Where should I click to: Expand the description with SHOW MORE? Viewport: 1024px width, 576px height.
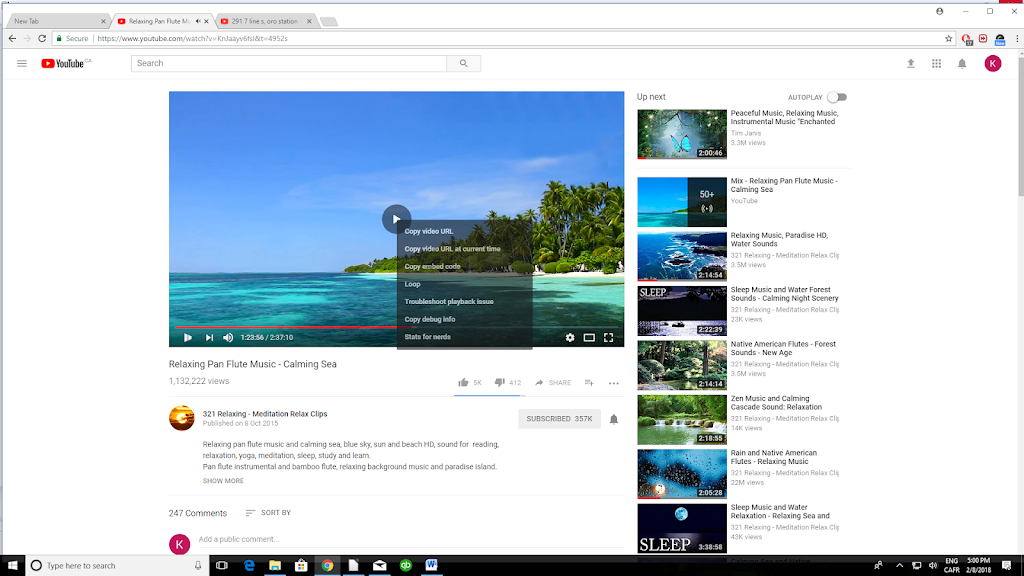tap(223, 481)
